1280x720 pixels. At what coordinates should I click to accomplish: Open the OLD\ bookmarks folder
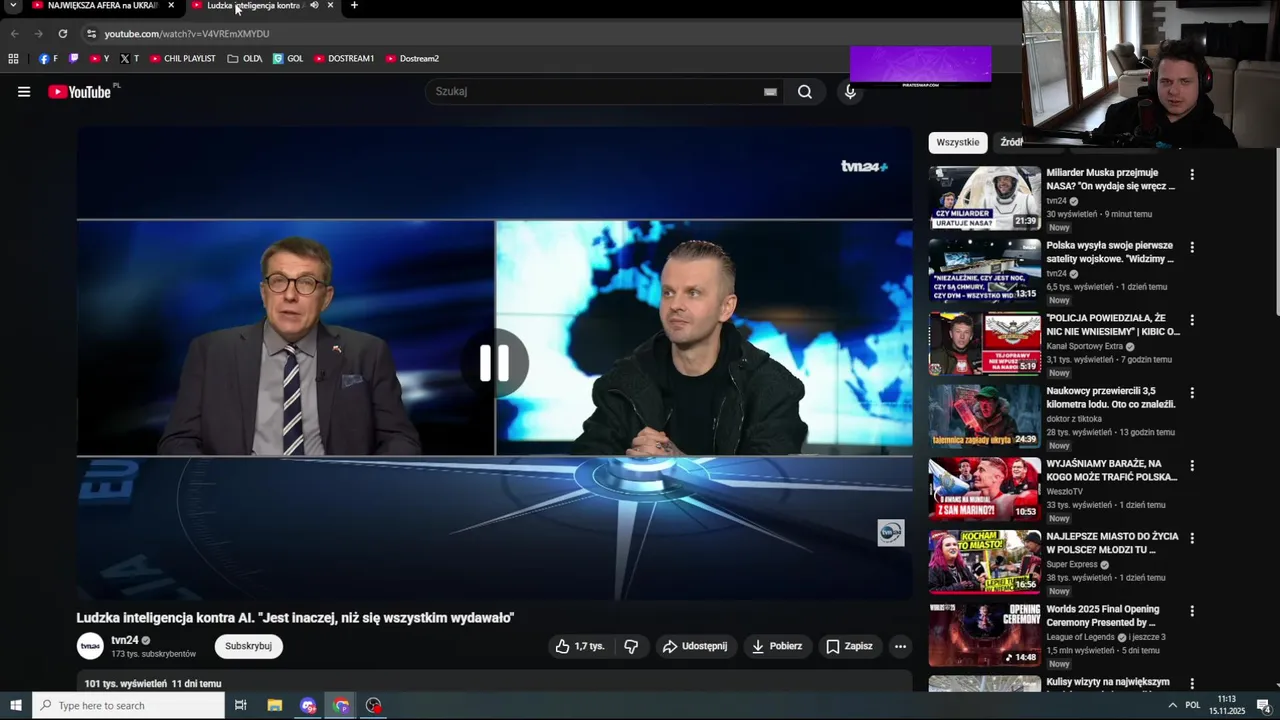tap(245, 59)
